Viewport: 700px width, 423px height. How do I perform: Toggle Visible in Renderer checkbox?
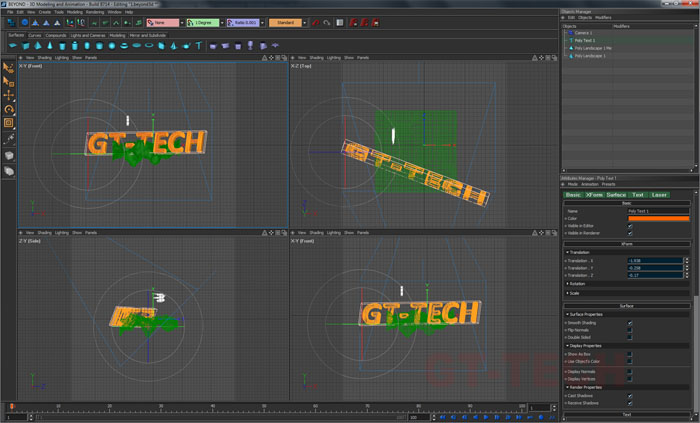coord(630,233)
